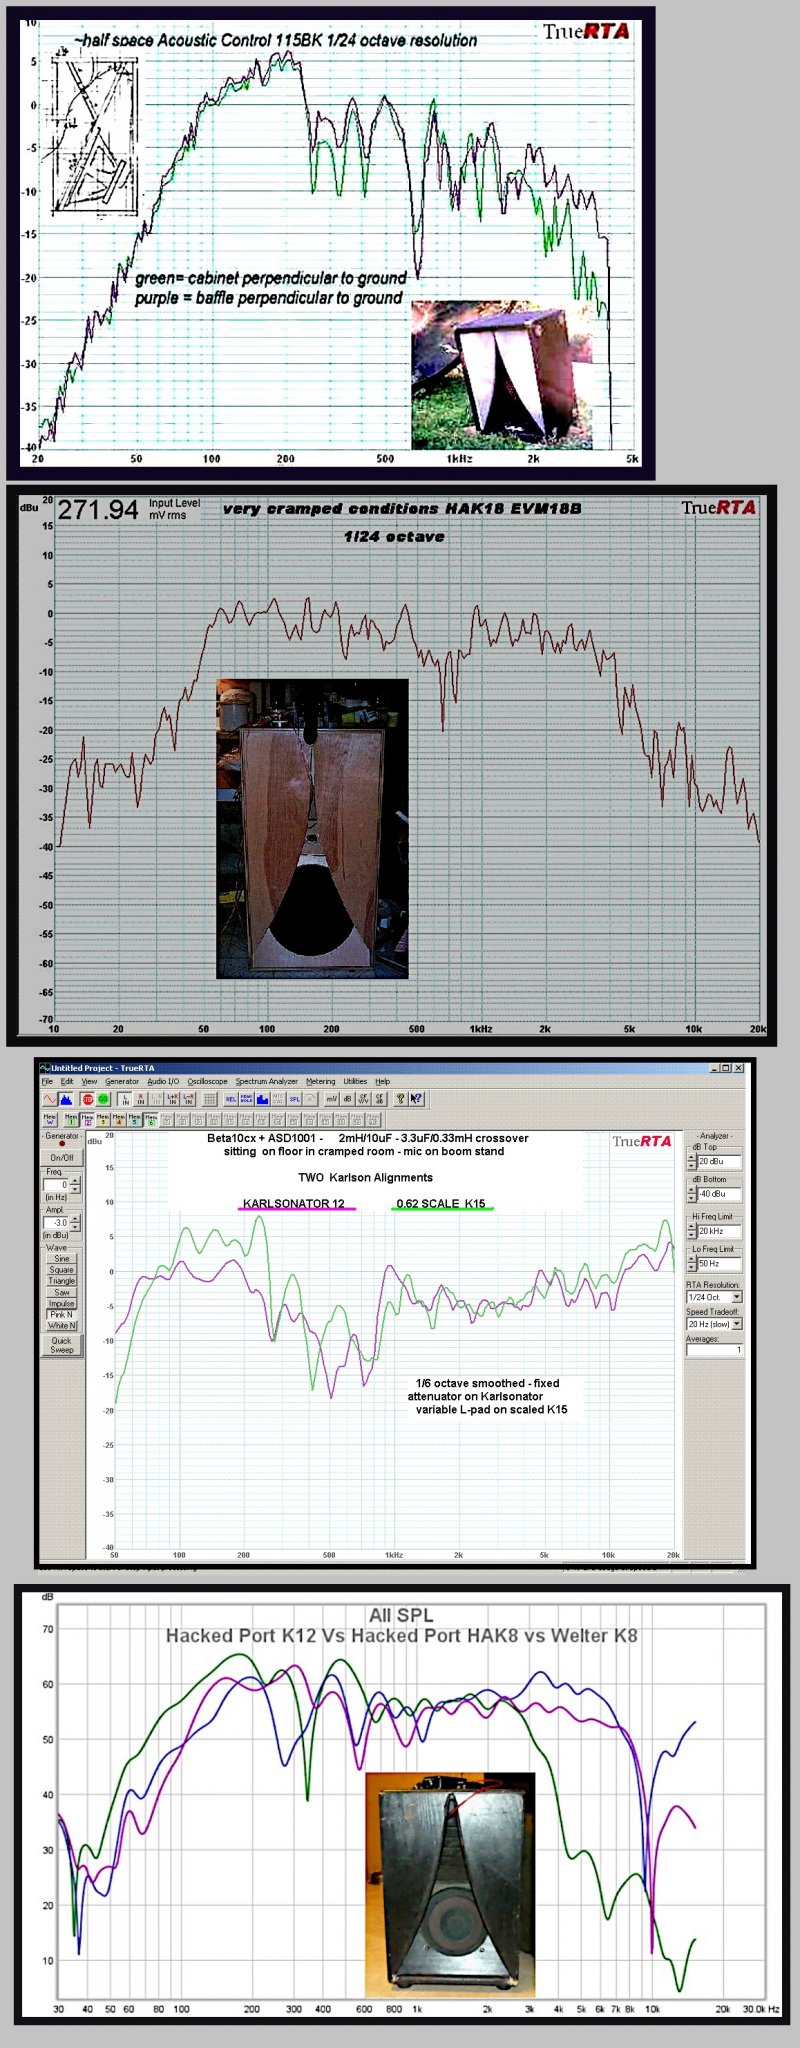Open the Speed Tradeoff dropdown
Viewport: 800px width, 2048px height.
tap(714, 1323)
